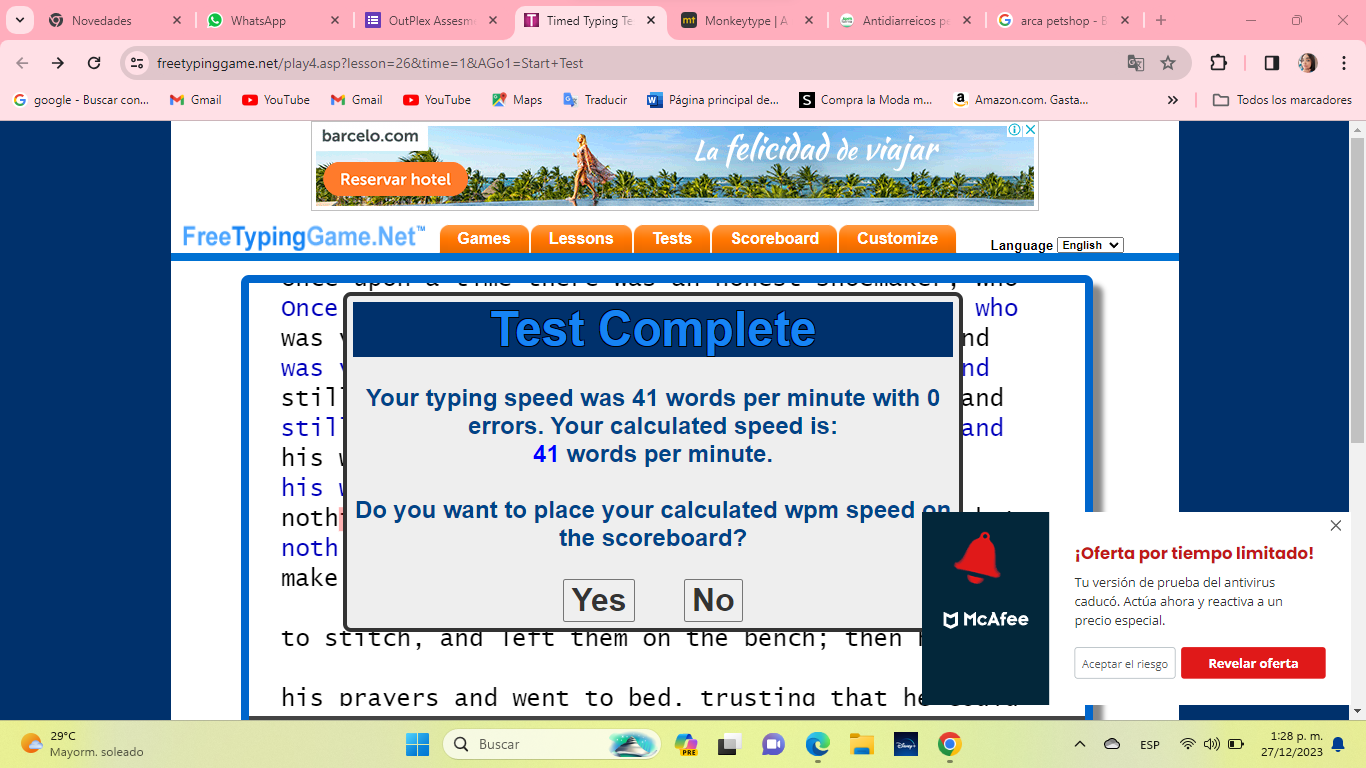The width and height of the screenshot is (1366, 768).
Task: Click the translate page icon
Action: (x=1136, y=63)
